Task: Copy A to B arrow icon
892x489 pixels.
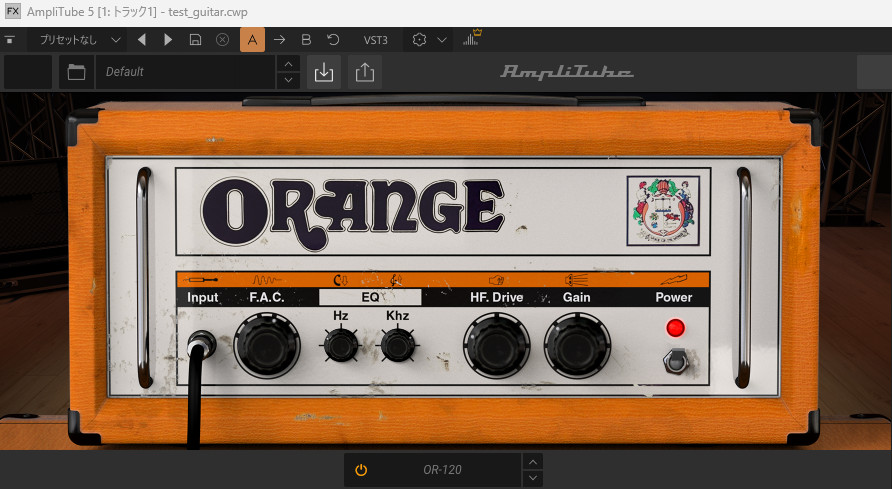Action: [x=279, y=40]
